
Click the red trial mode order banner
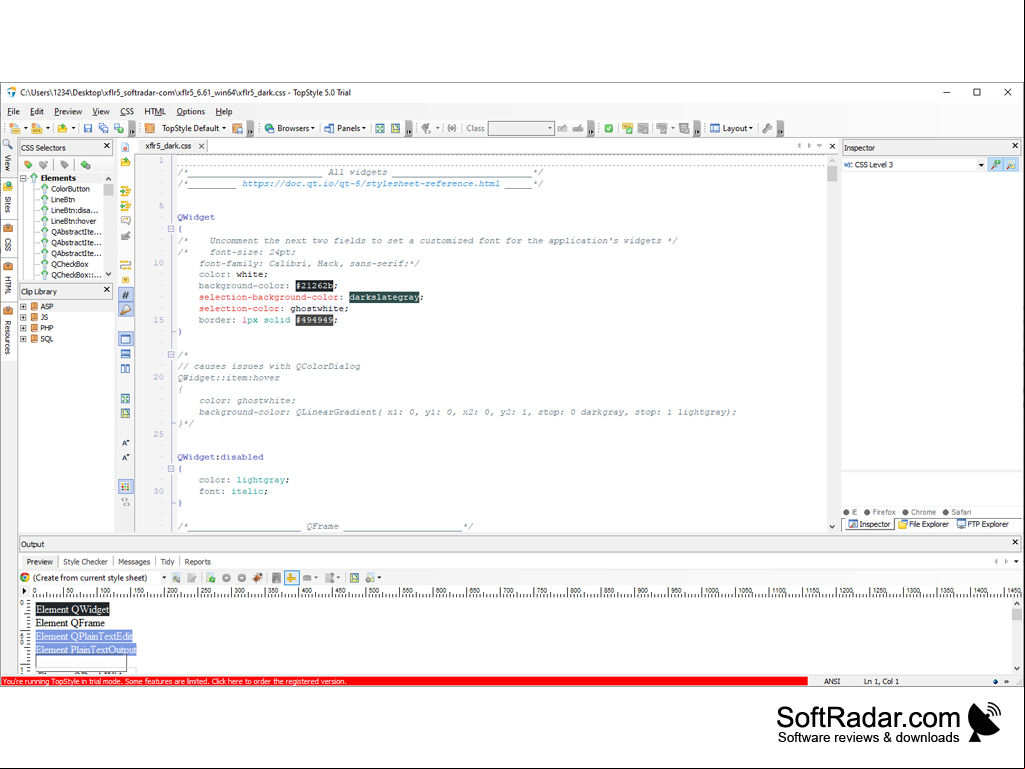click(404, 681)
